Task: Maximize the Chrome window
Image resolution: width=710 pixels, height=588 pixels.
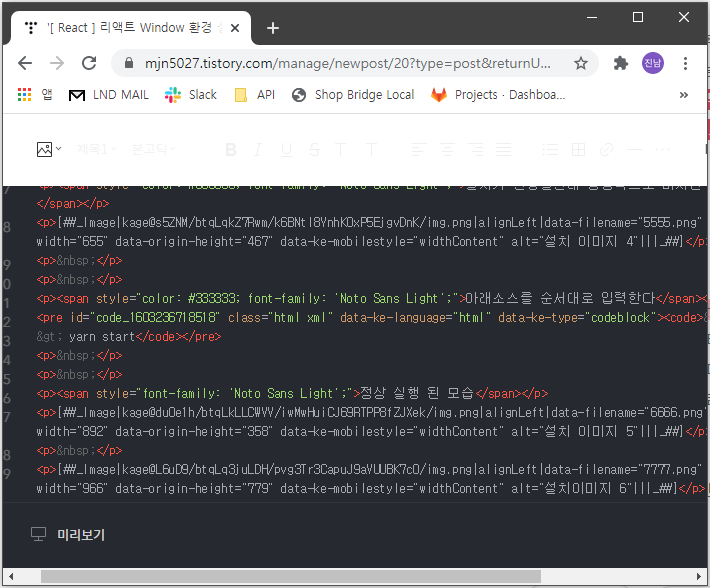Action: coord(638,17)
